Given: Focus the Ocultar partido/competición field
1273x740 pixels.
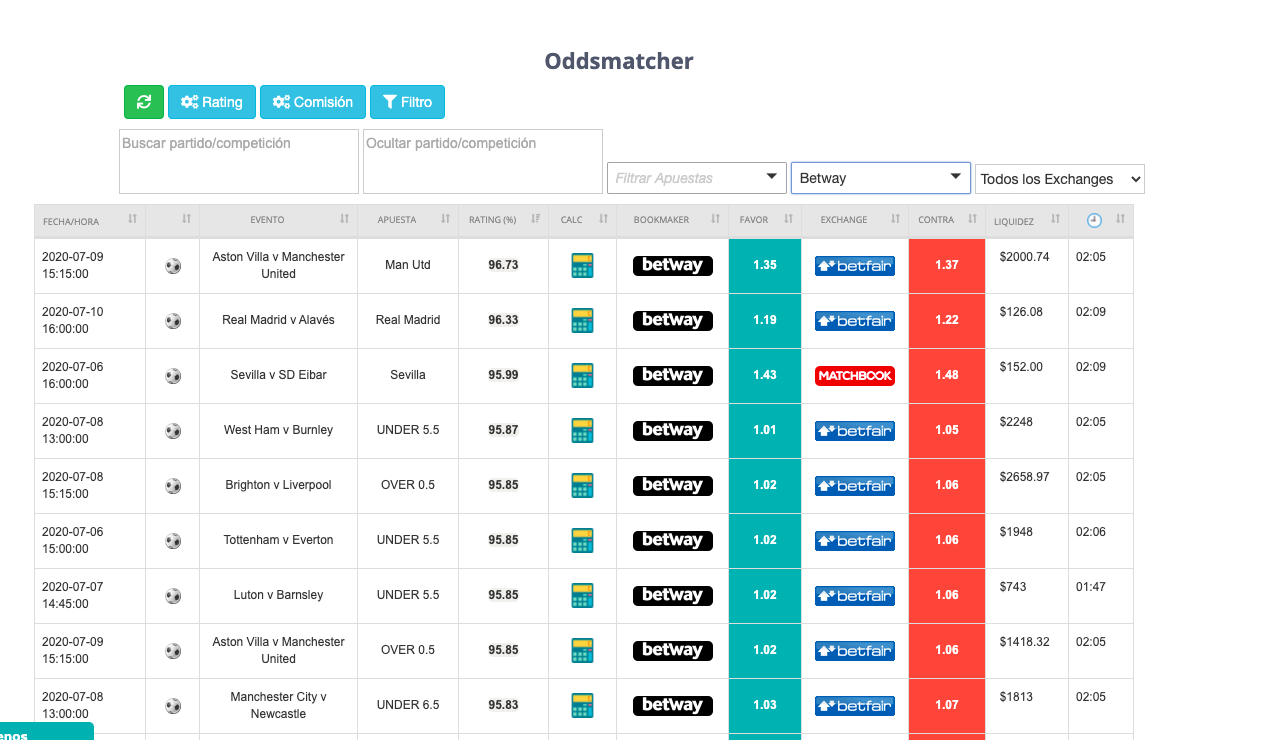Looking at the screenshot, I should pos(483,161).
